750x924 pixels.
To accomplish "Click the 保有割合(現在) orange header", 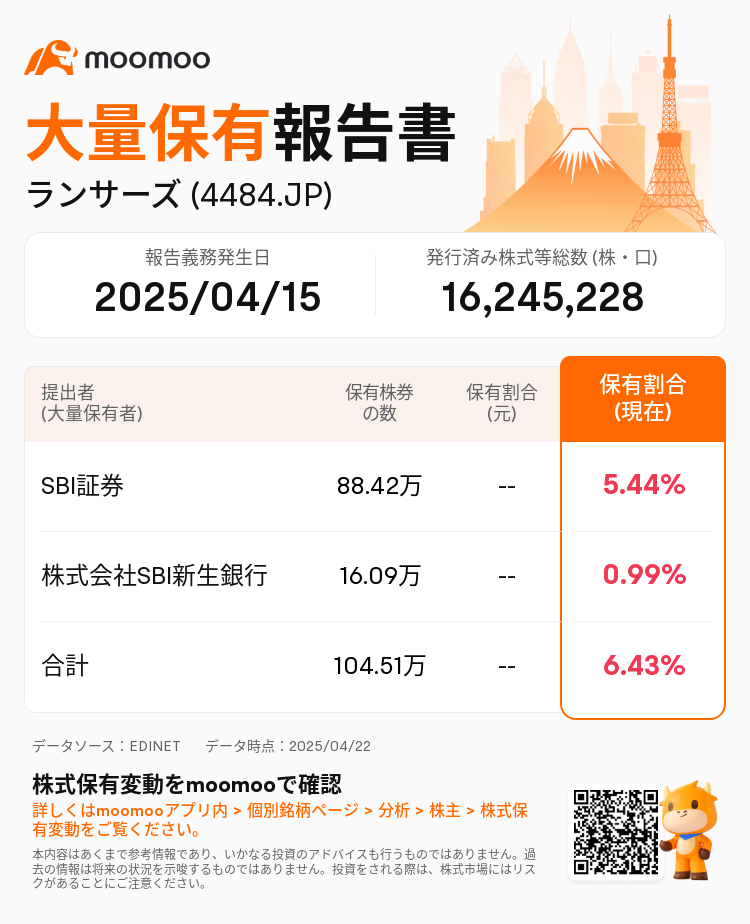I will tap(643, 399).
